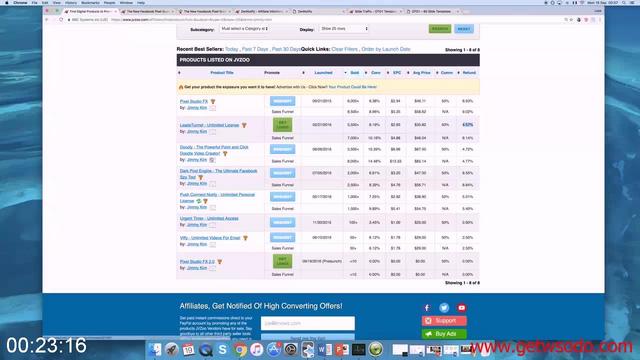Image resolution: width=640 pixels, height=360 pixels.
Task: Open Google Chrome from the Dock
Action: click(x=240, y=349)
